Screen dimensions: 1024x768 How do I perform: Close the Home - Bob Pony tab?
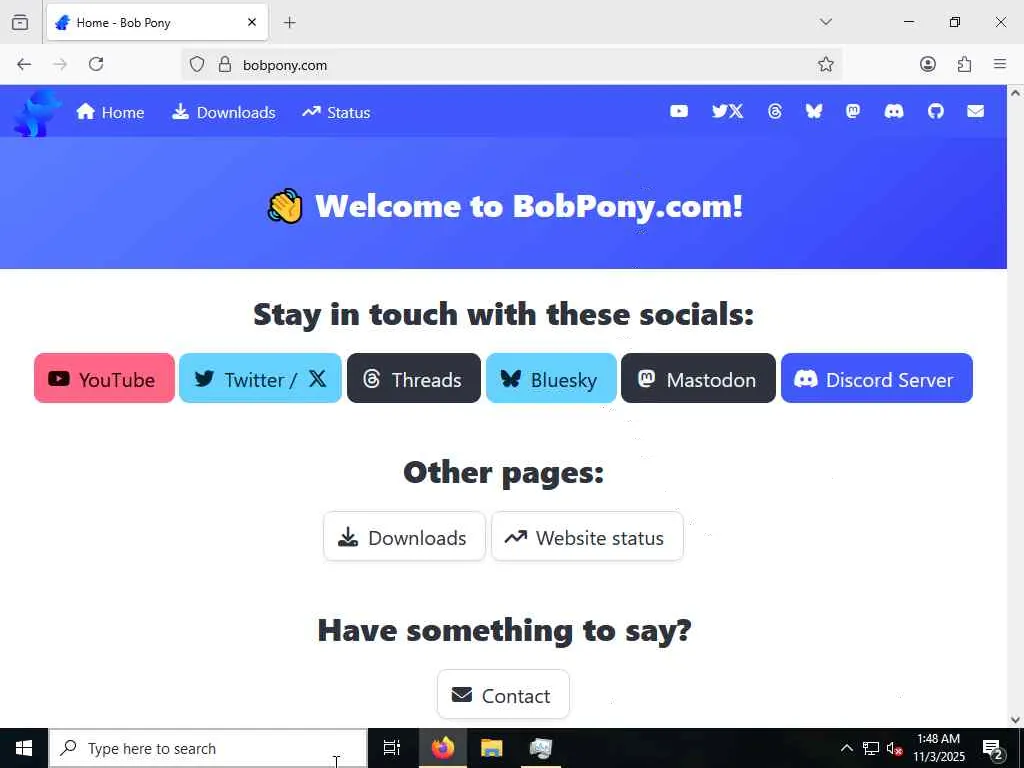(252, 22)
